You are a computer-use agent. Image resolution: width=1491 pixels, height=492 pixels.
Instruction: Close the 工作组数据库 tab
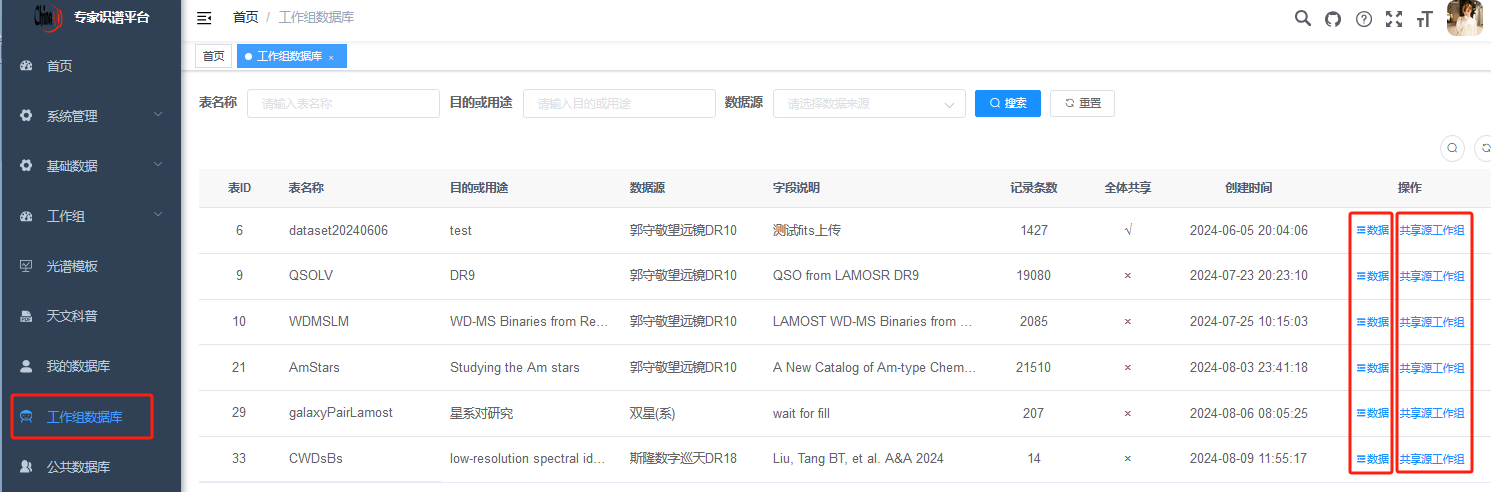coord(331,58)
